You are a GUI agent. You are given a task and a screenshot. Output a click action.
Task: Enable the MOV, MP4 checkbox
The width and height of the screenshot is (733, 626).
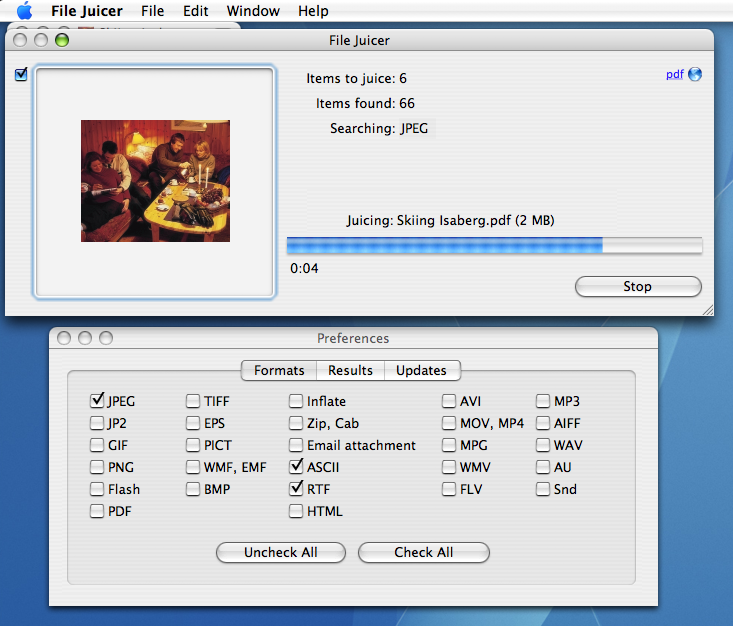point(449,423)
